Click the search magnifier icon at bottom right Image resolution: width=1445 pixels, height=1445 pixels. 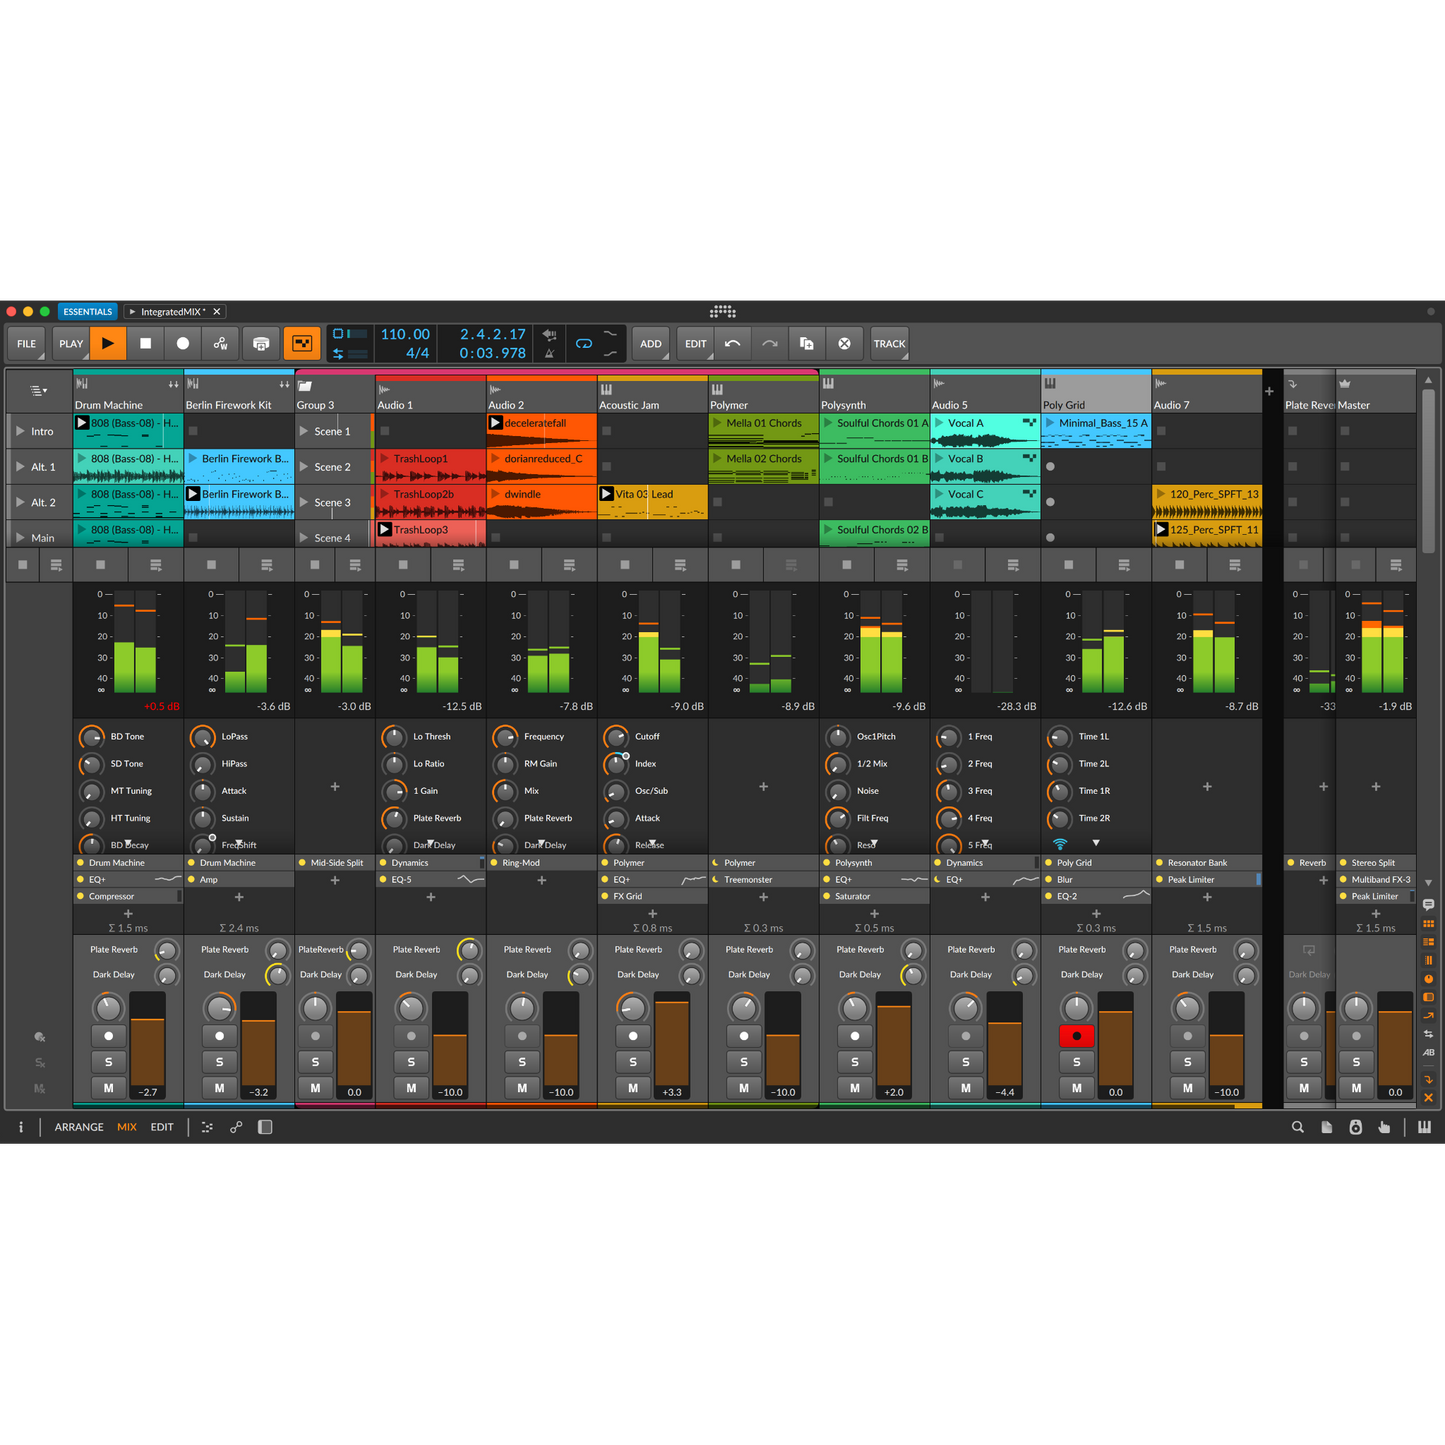click(1297, 1127)
